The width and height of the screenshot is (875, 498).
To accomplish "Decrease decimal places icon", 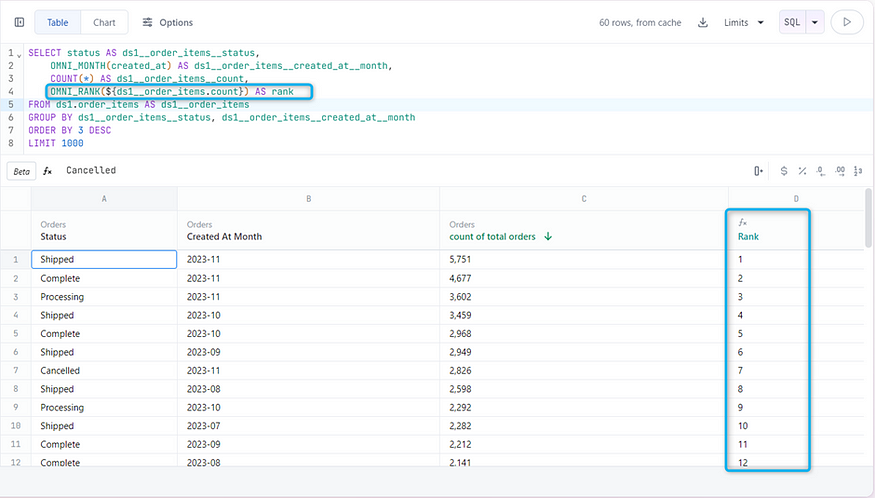I will point(820,171).
